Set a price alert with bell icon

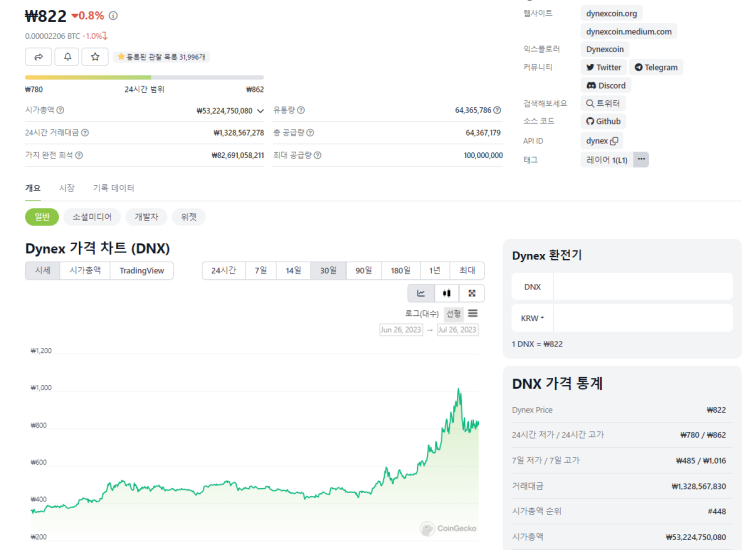[x=67, y=57]
